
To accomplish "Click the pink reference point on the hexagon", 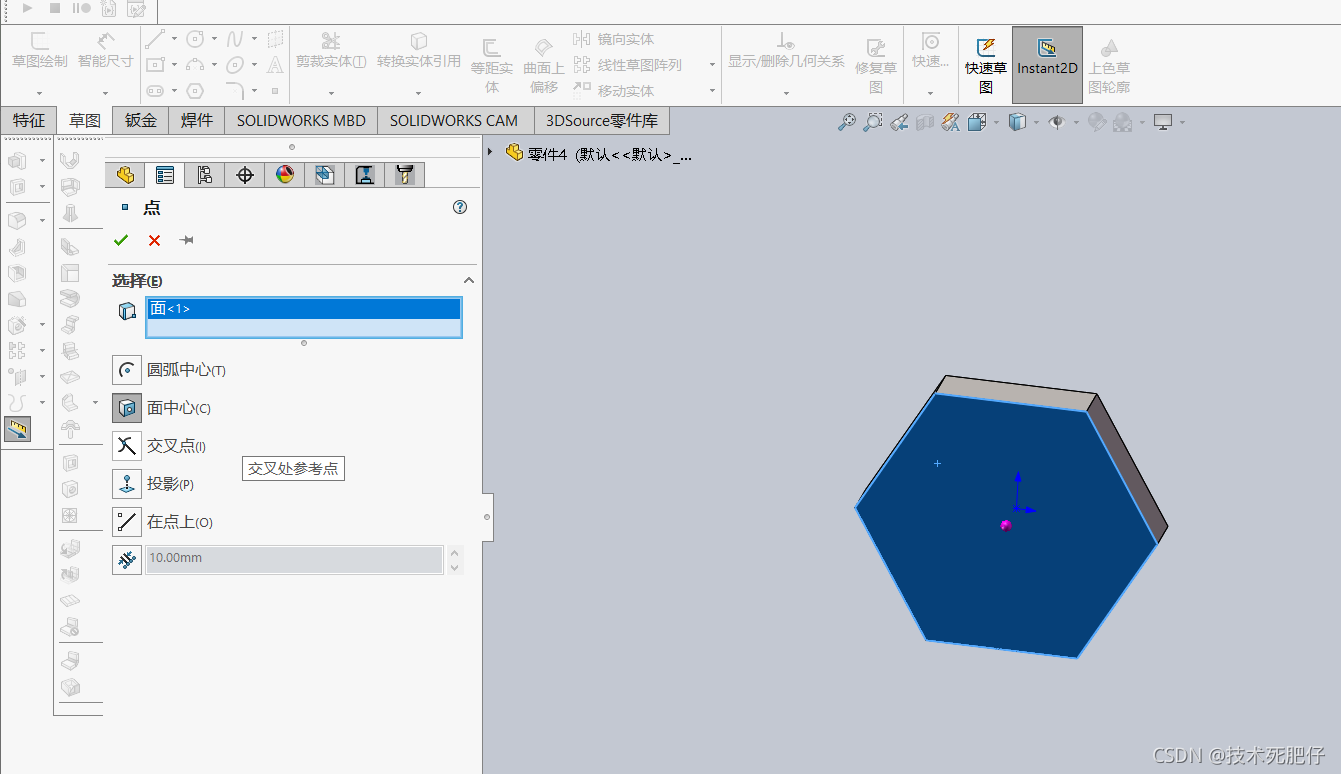I will pos(1005,525).
